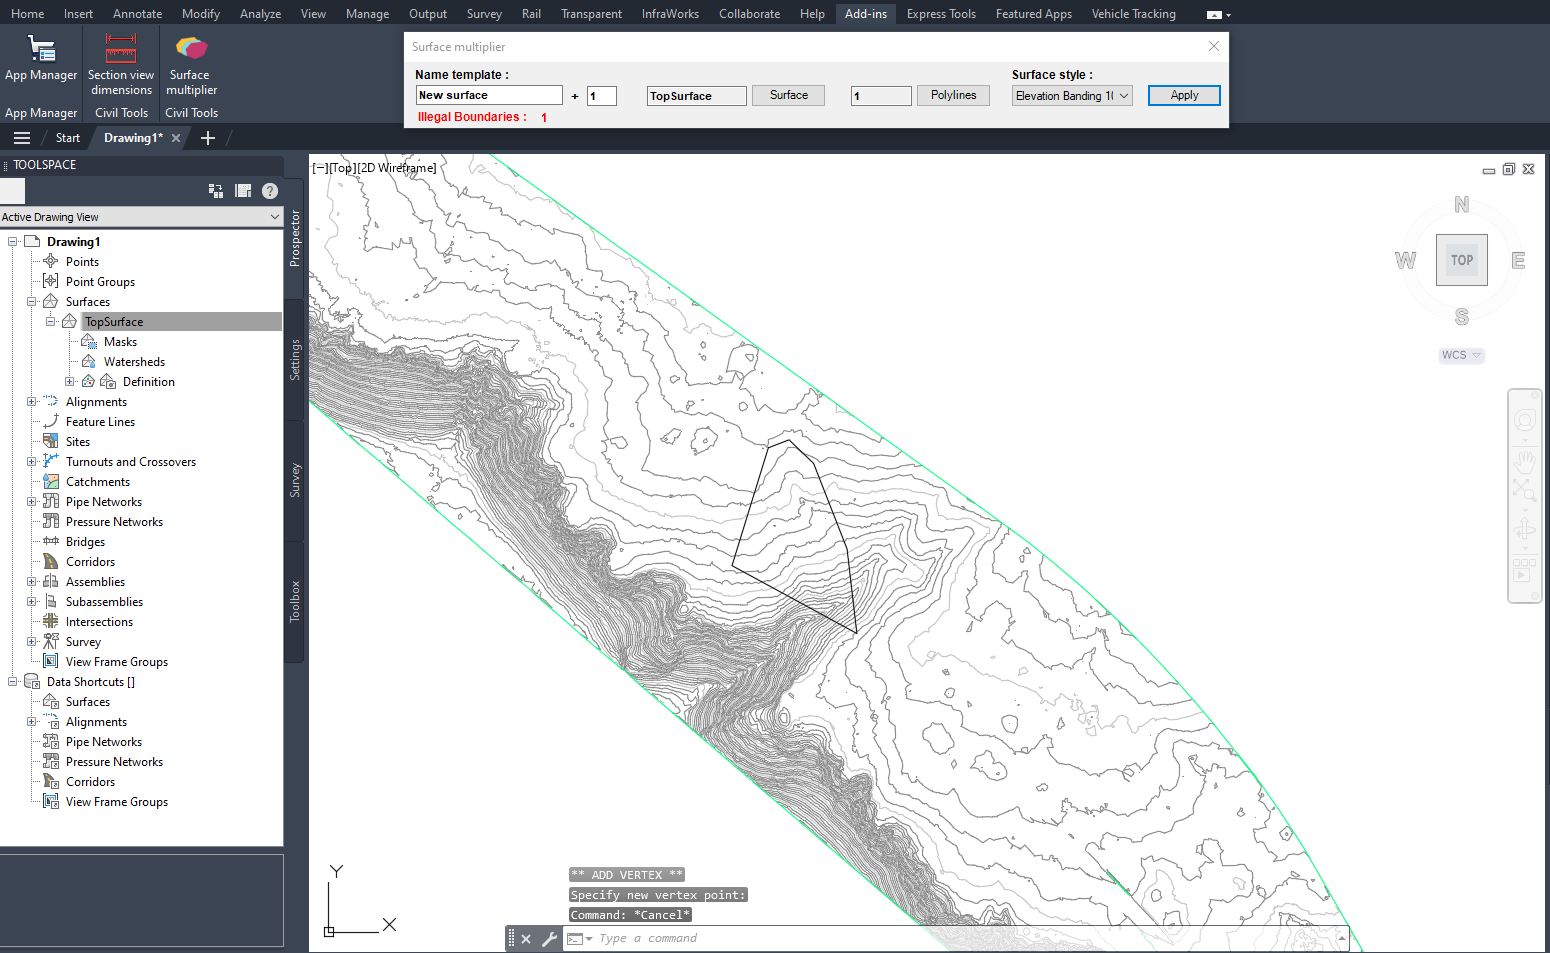
Task: Click the TOP face of the ViewCube
Action: (1461, 260)
